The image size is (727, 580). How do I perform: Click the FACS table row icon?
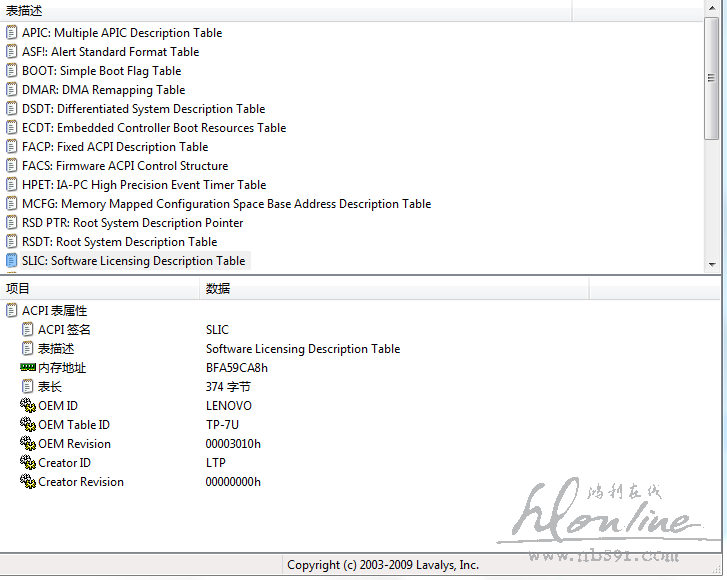click(x=12, y=166)
